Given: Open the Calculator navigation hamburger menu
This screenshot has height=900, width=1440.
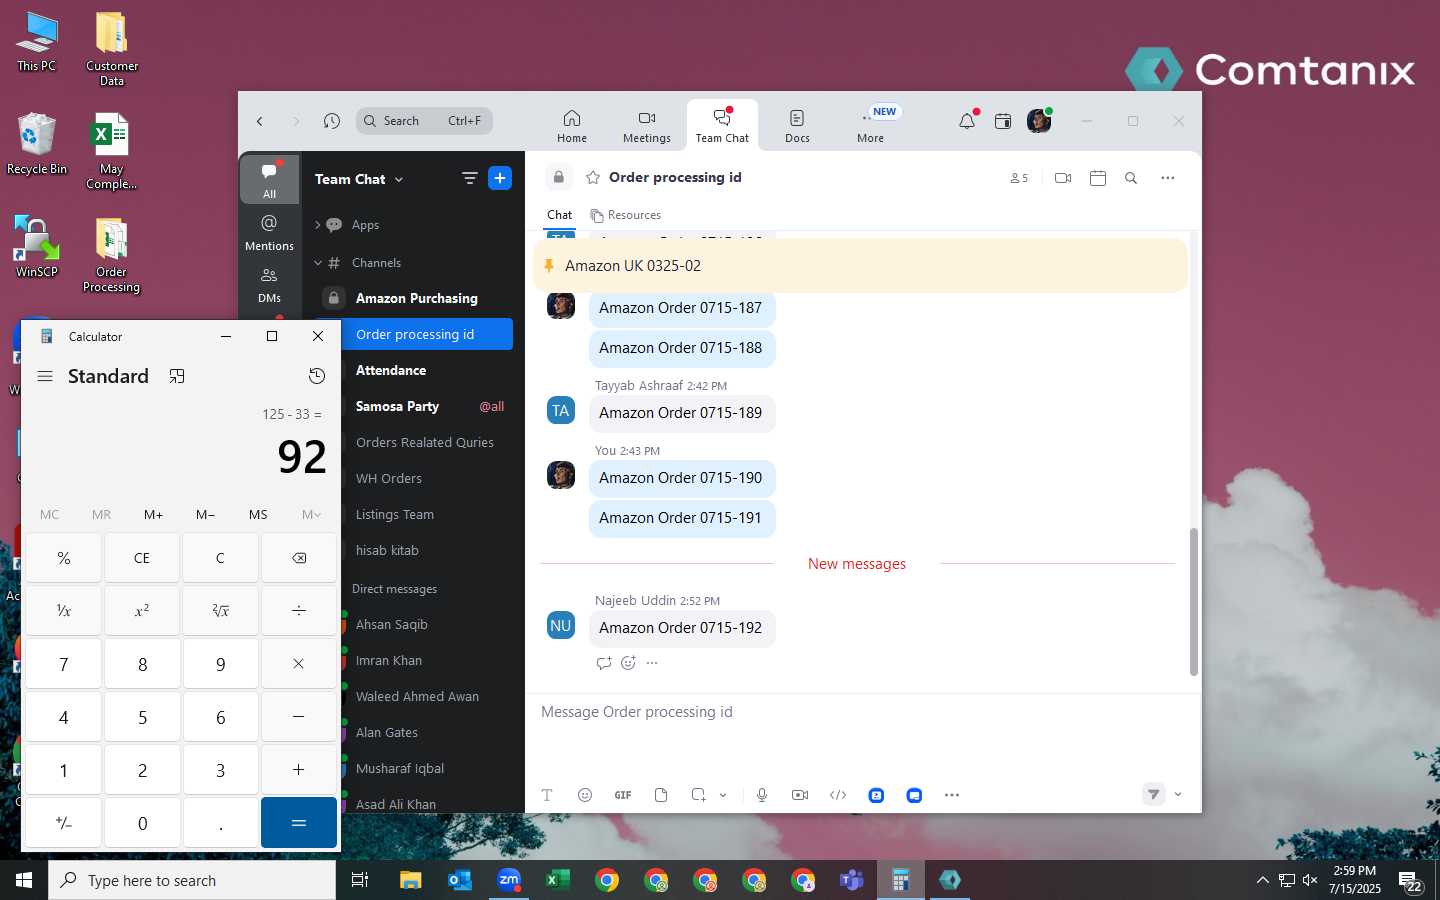Looking at the screenshot, I should (x=44, y=376).
